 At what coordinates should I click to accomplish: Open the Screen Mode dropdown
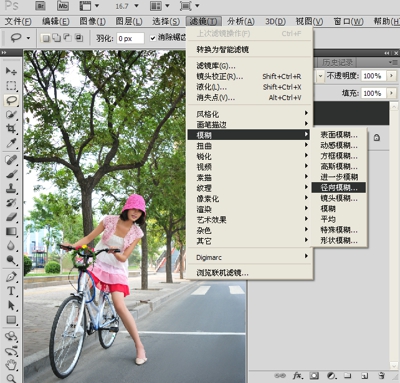(x=197, y=6)
